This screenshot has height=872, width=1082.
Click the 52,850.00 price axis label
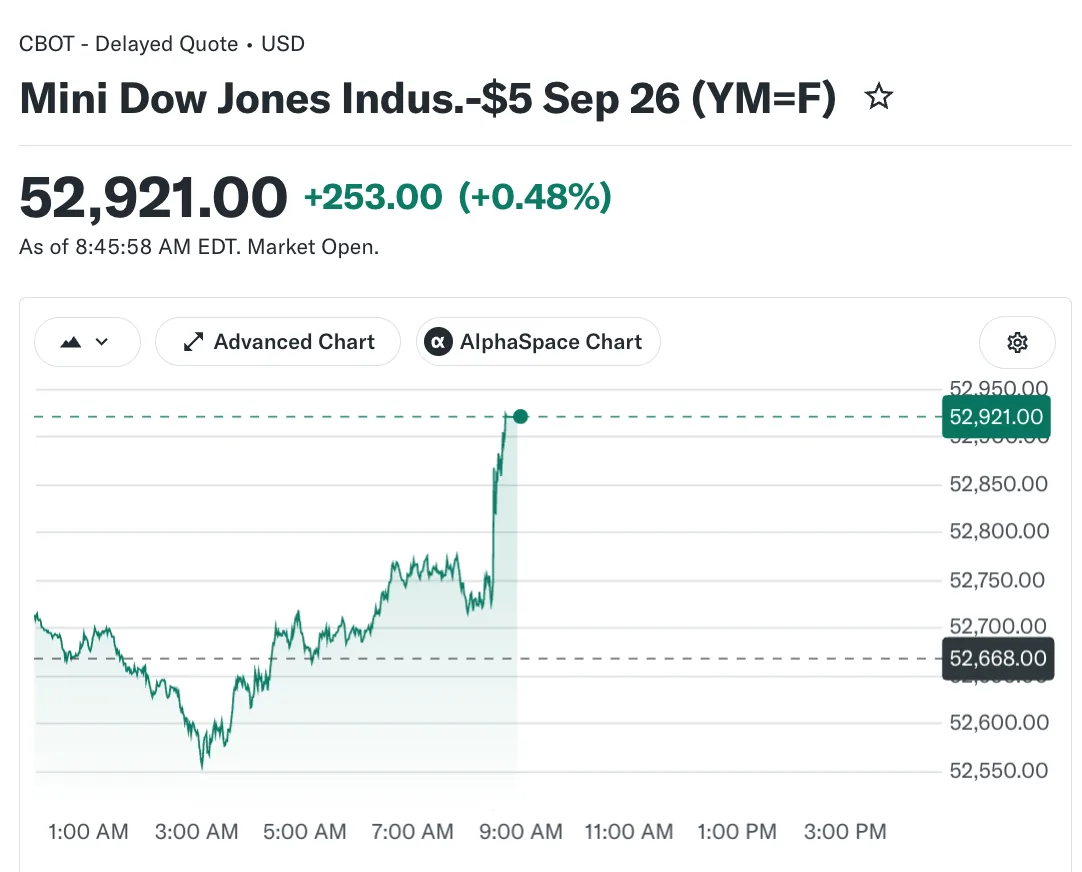pos(999,484)
